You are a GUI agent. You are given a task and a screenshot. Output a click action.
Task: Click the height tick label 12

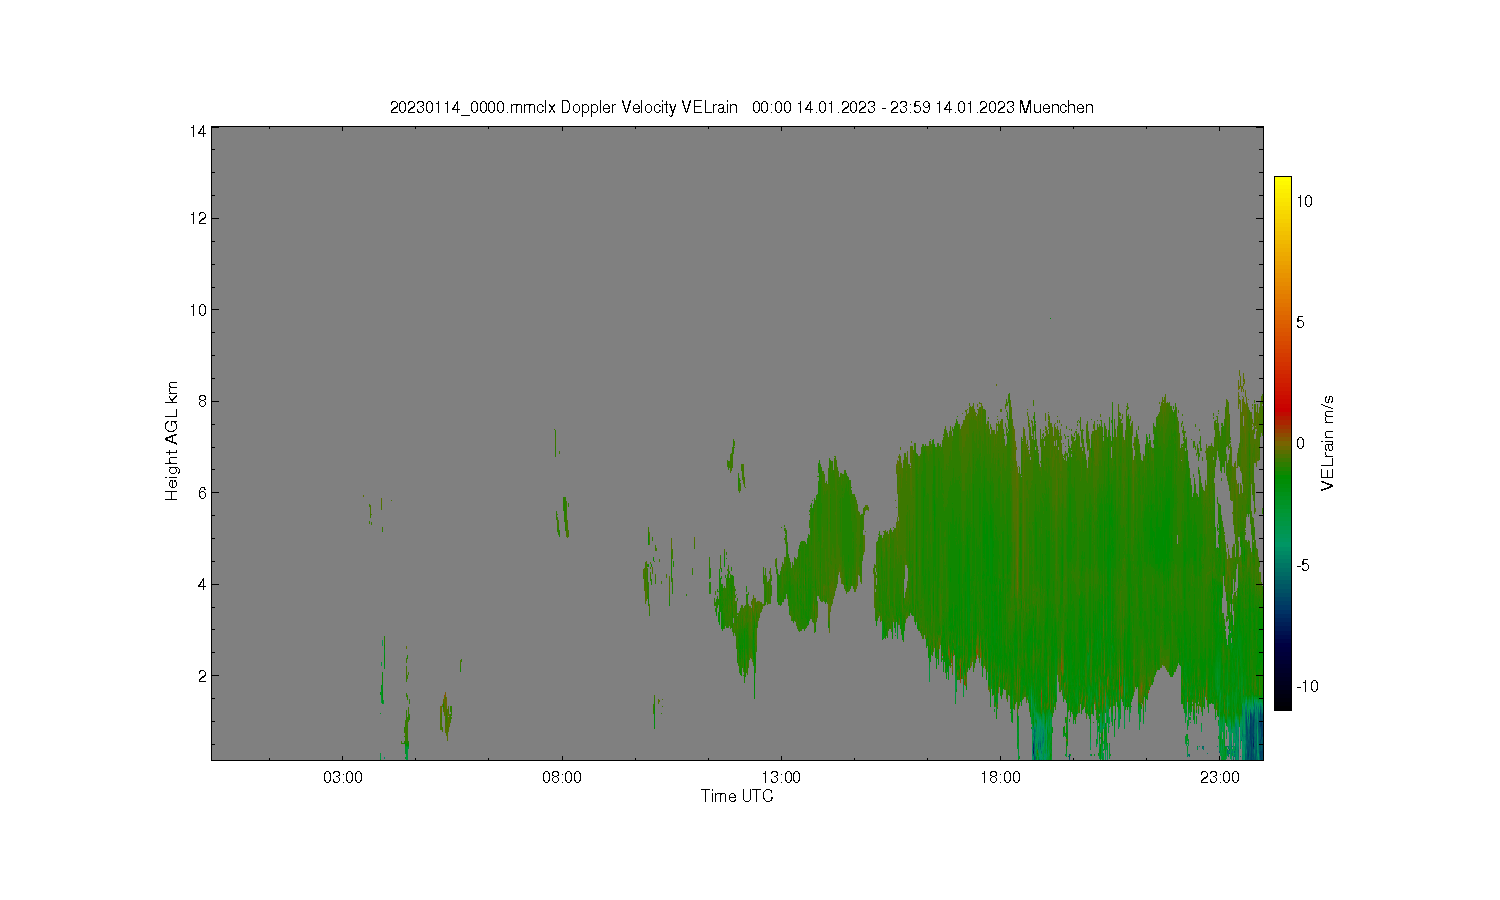point(198,218)
